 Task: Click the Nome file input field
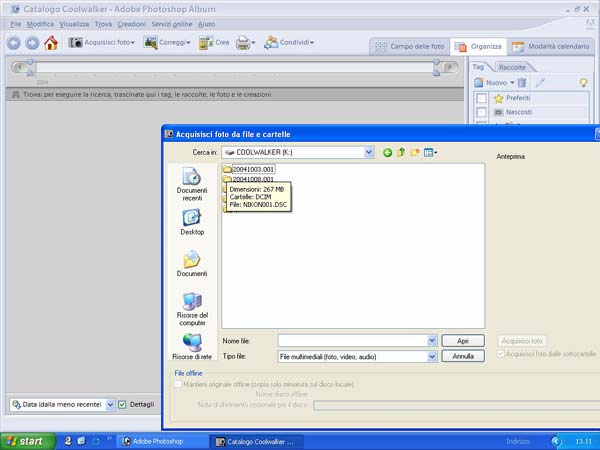352,341
